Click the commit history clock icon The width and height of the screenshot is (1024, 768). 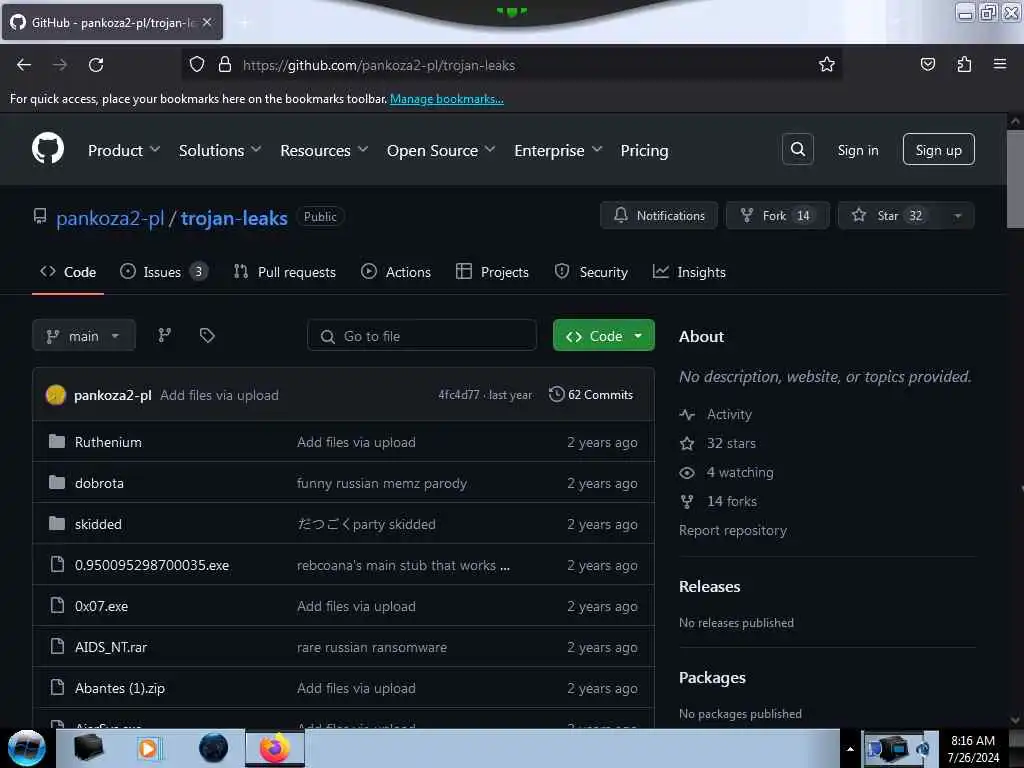click(x=556, y=394)
